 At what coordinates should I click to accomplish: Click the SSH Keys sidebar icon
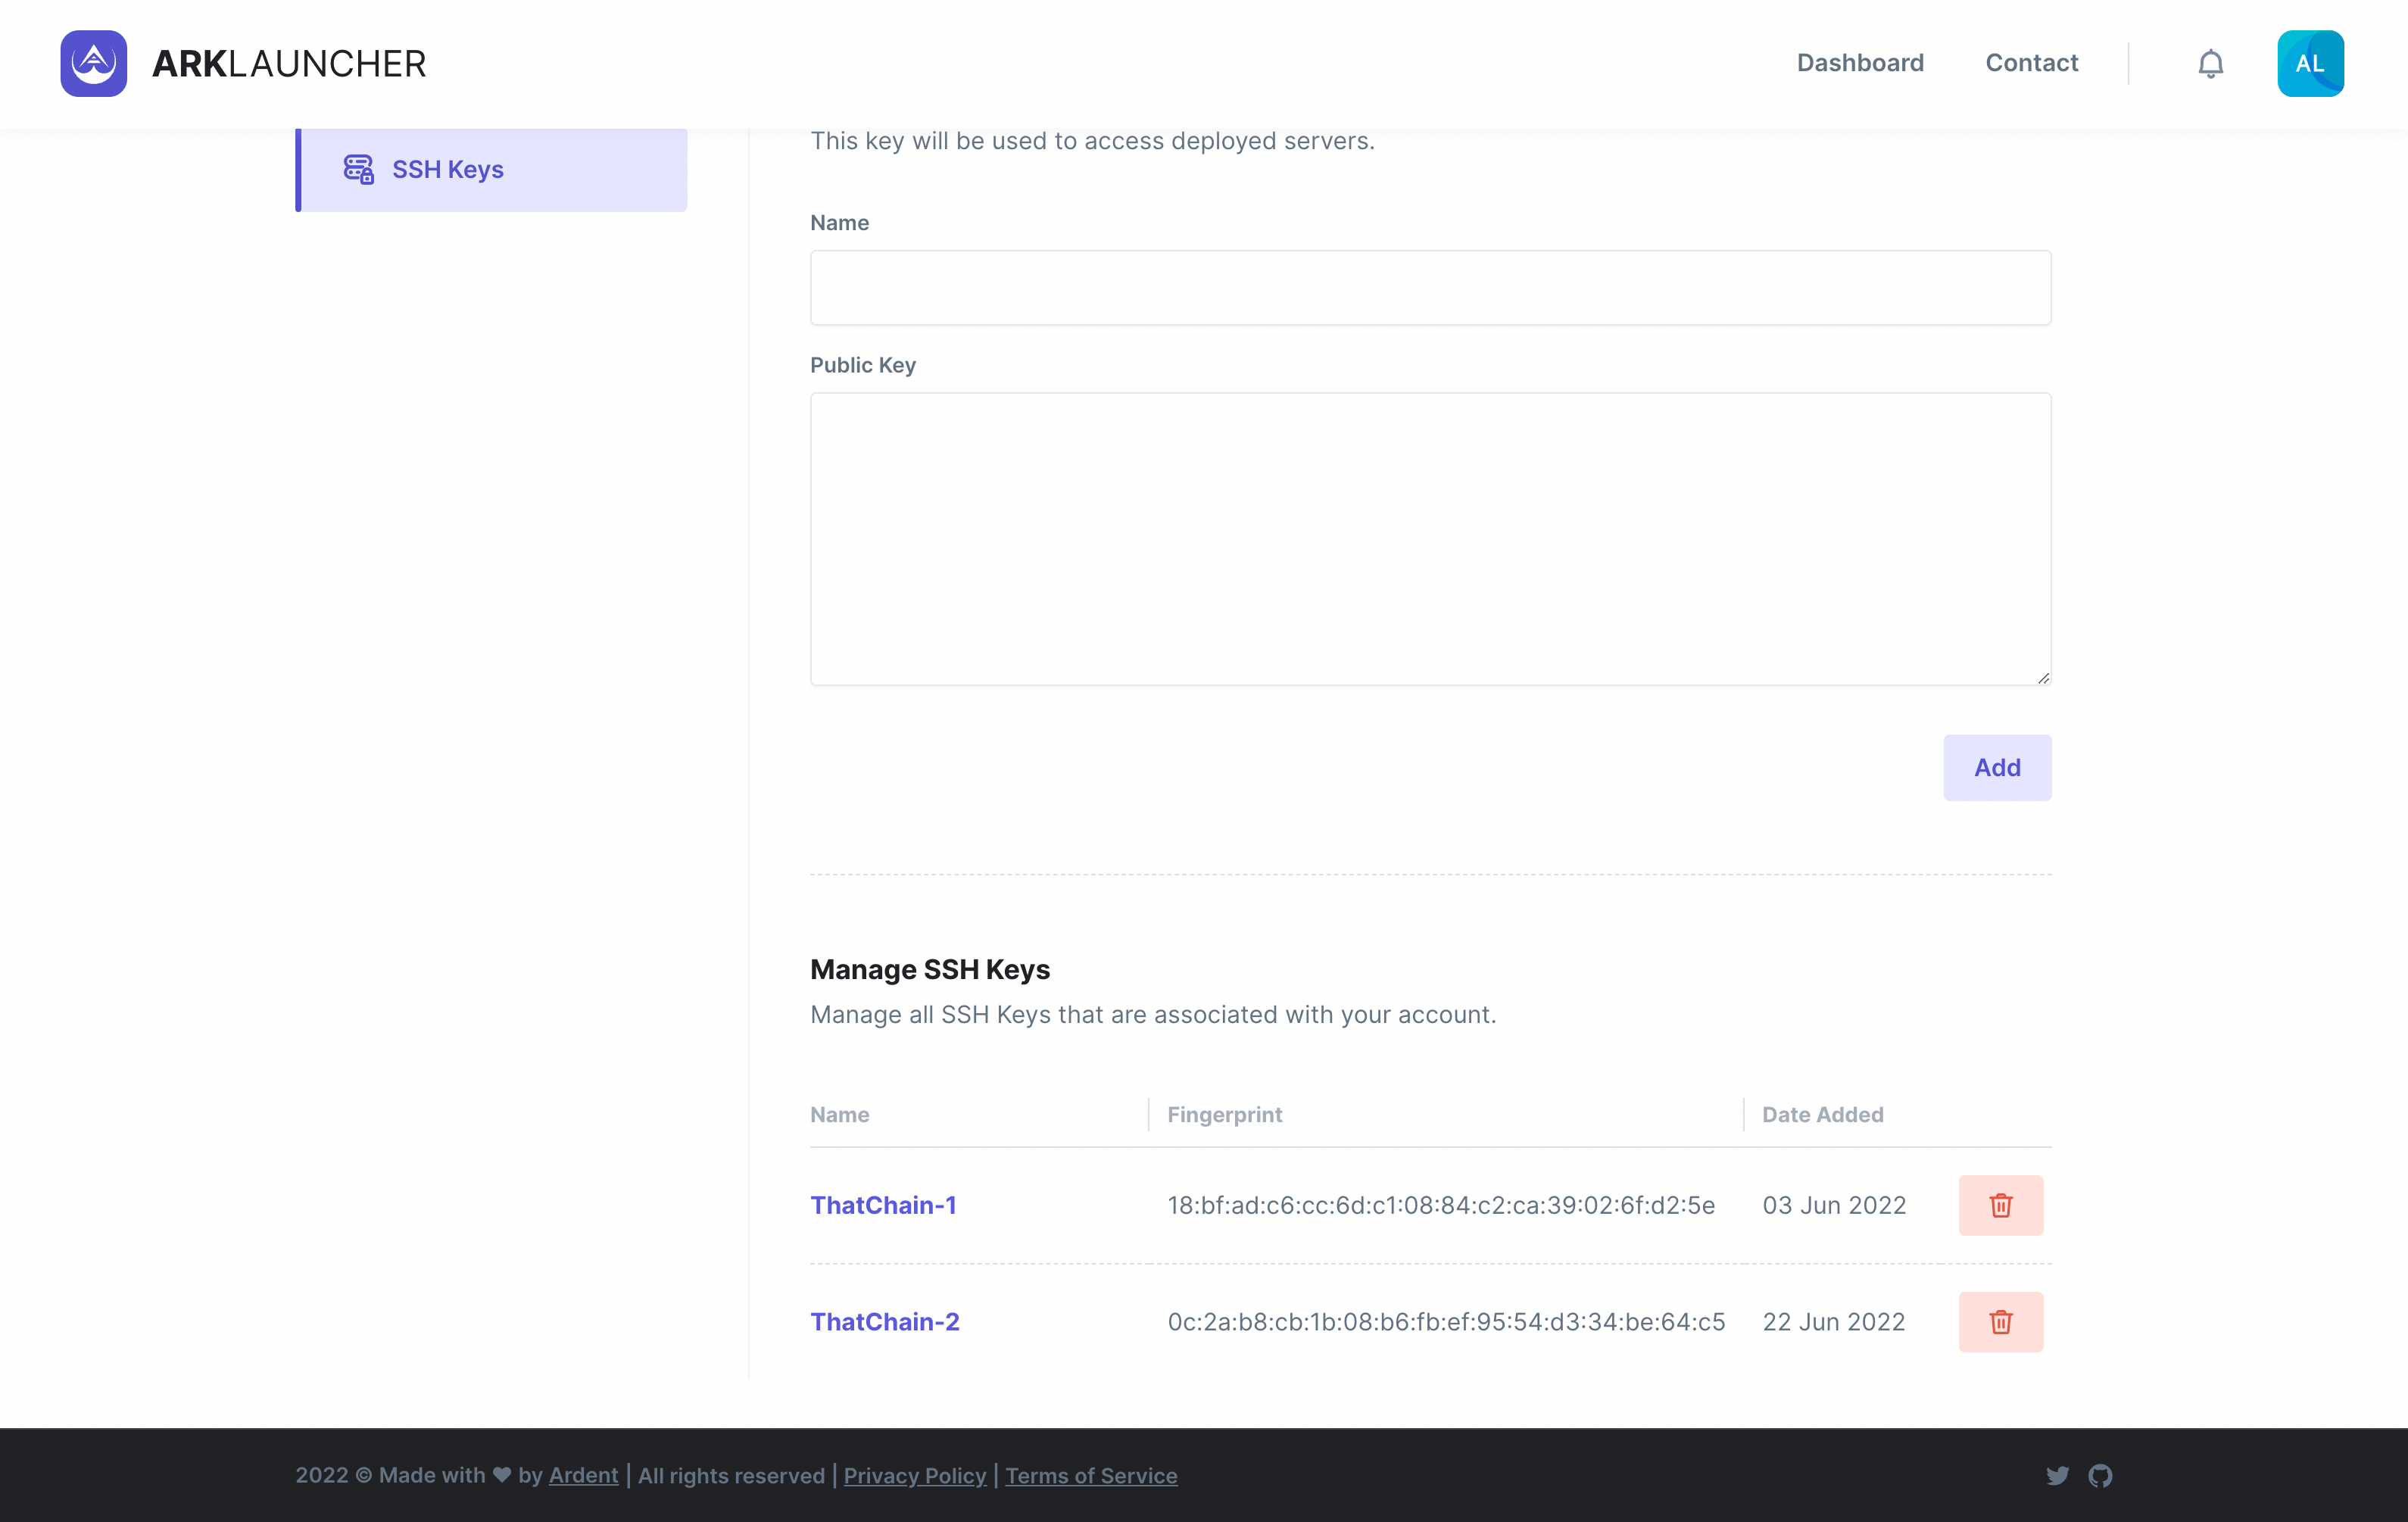[358, 169]
